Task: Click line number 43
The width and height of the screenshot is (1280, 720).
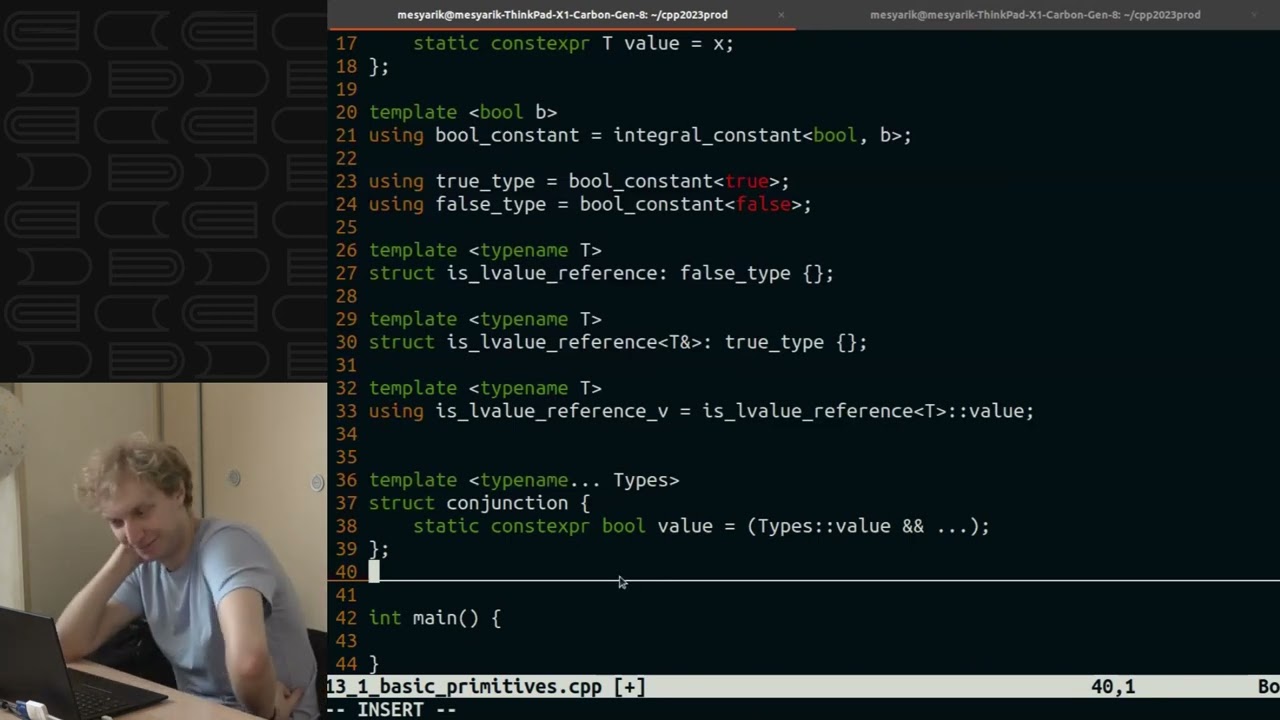Action: coord(346,641)
